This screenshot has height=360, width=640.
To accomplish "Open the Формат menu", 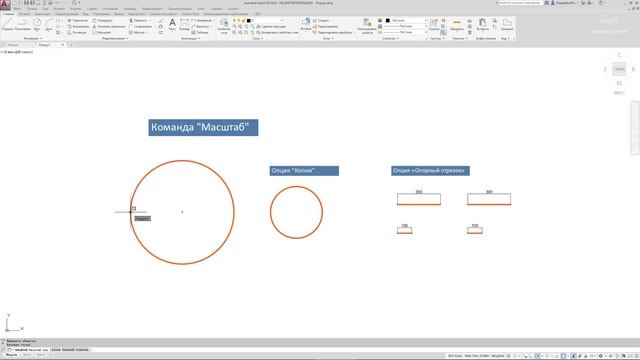I will click(76, 9).
